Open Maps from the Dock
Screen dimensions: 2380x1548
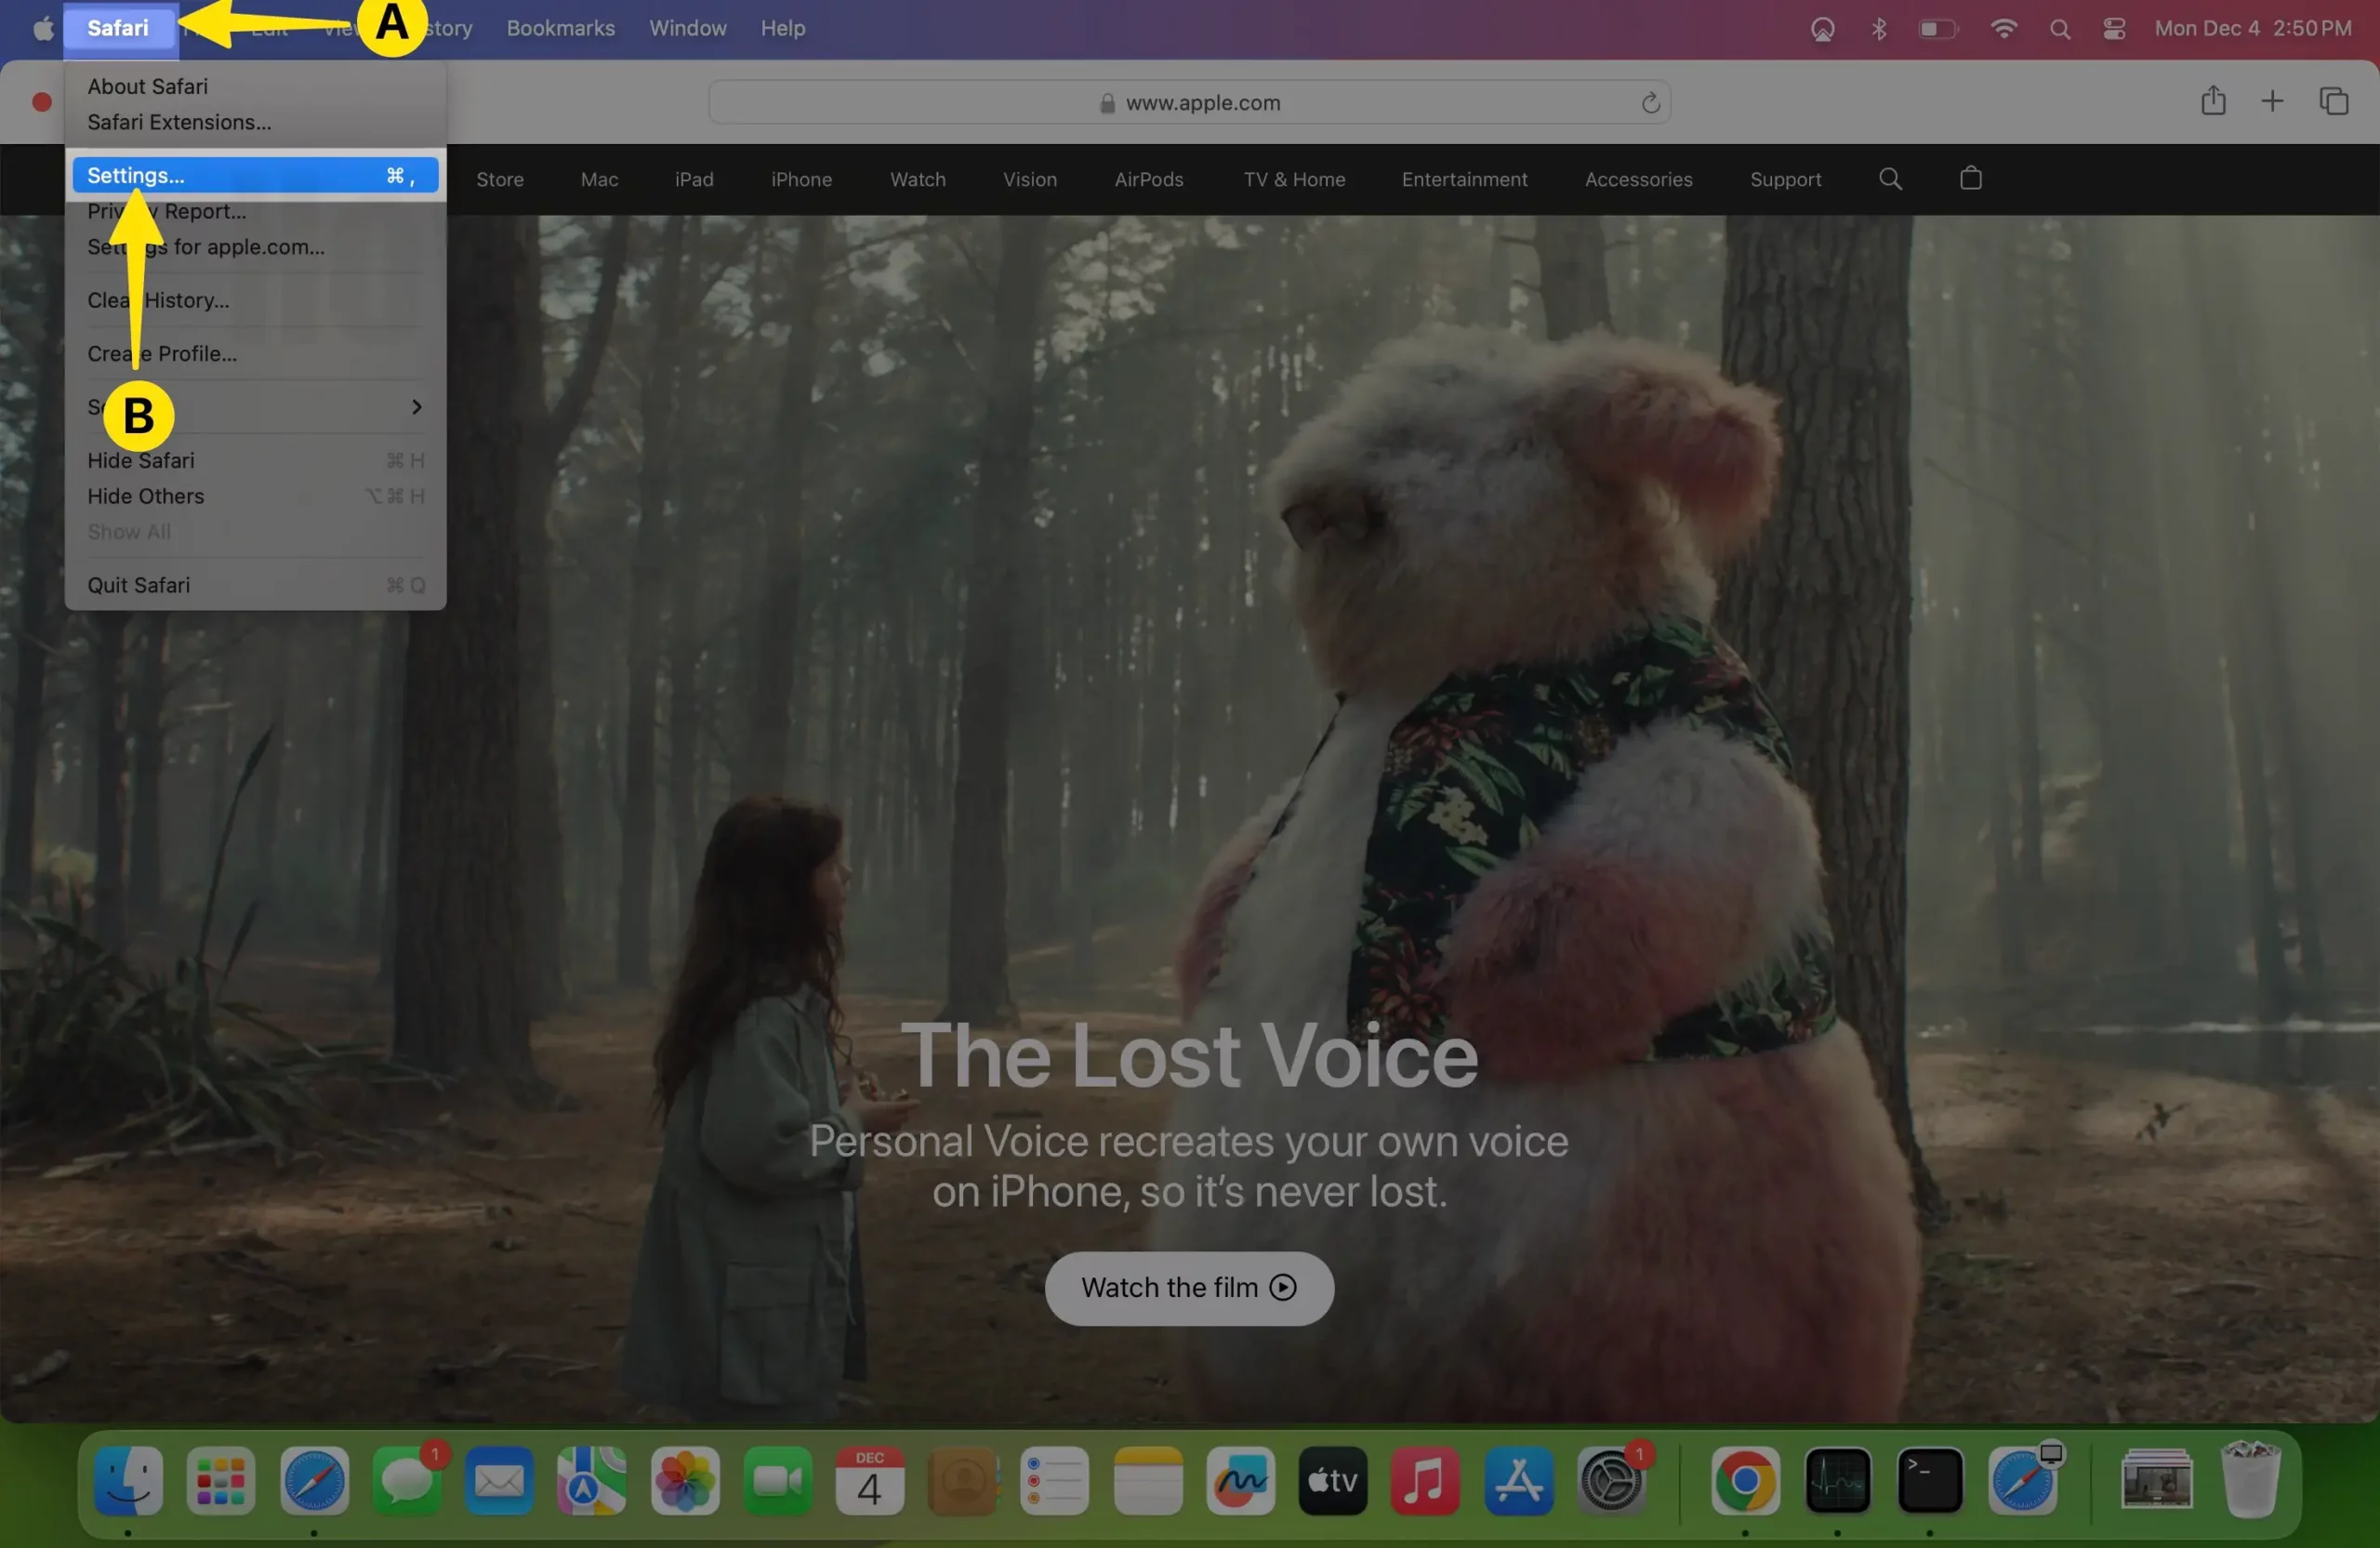click(x=592, y=1481)
